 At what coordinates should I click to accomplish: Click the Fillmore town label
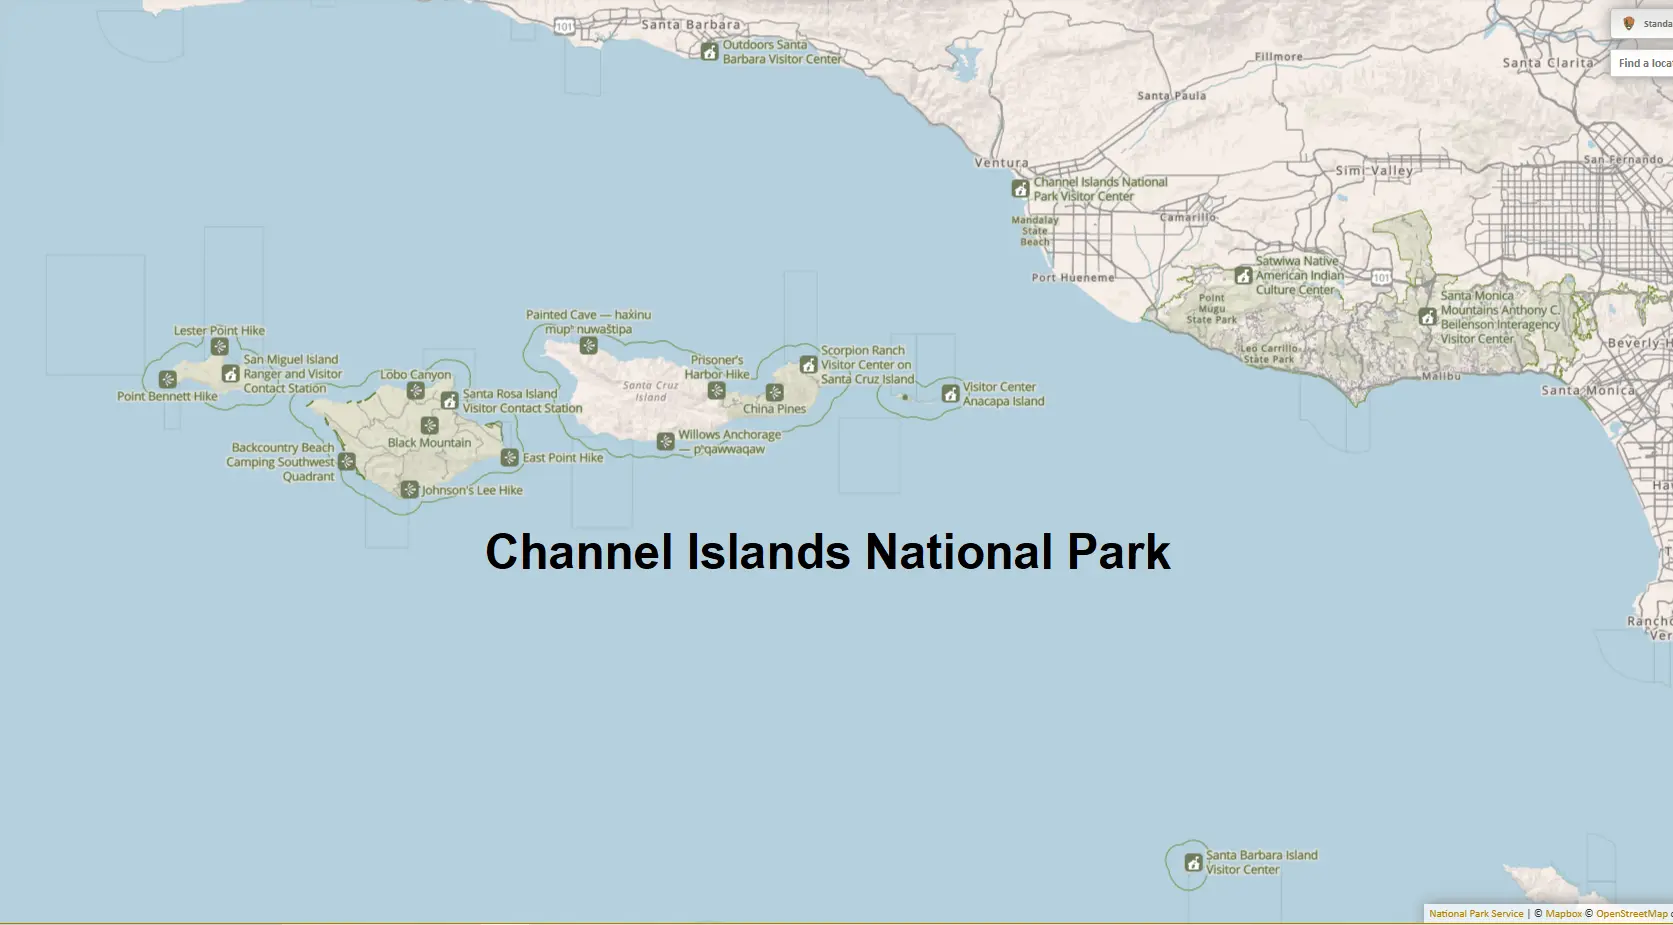pos(1279,57)
